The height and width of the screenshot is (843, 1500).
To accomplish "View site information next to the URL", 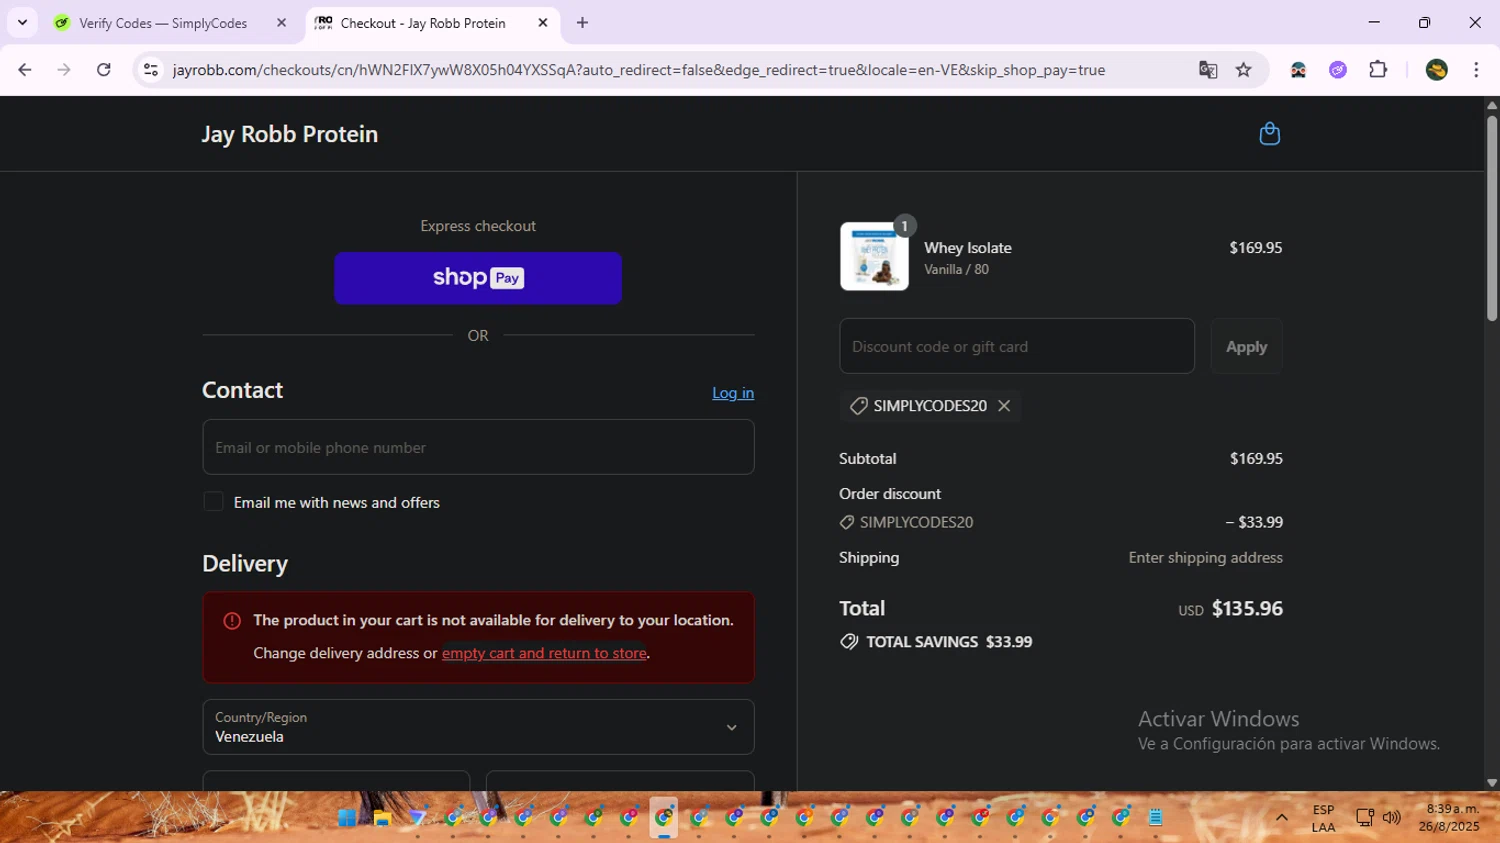I will [x=151, y=70].
